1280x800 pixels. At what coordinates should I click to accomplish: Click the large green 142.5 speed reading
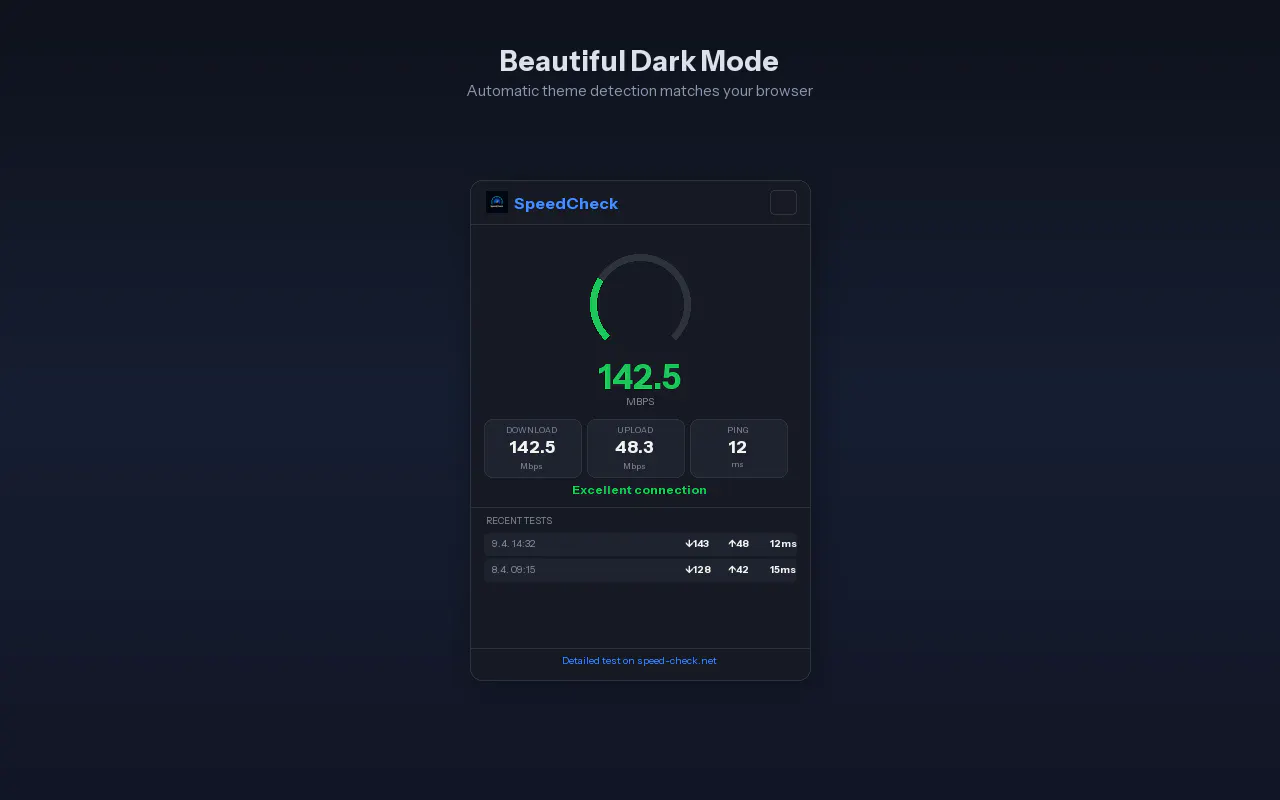639,377
